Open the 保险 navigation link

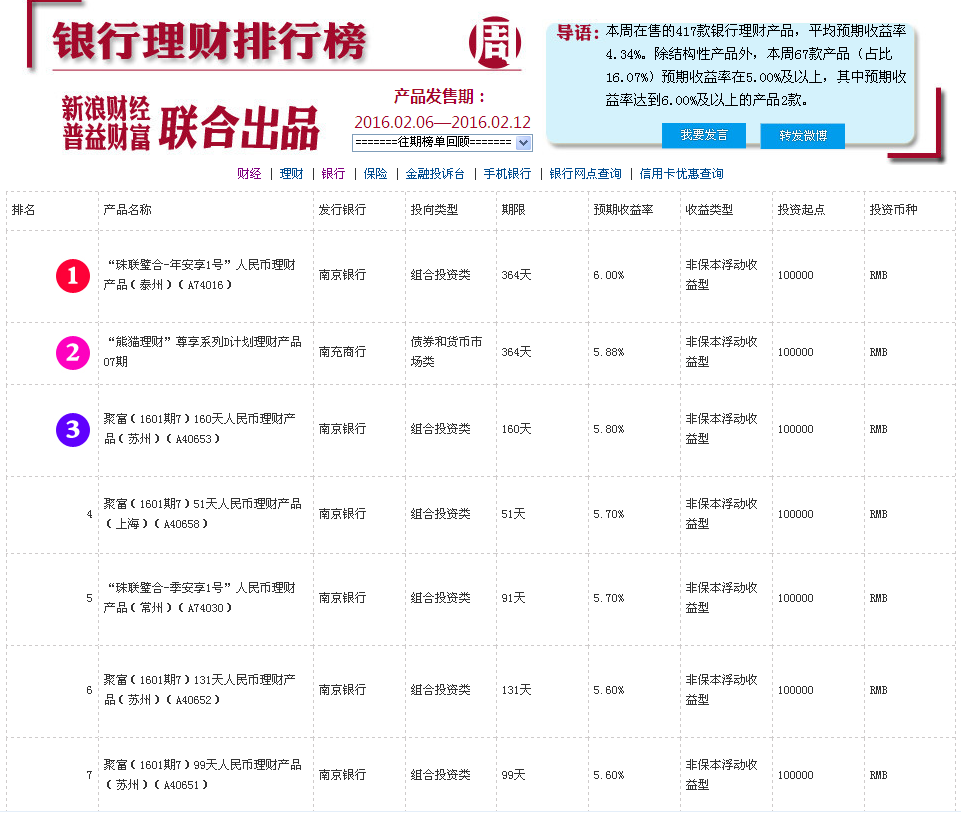[375, 174]
